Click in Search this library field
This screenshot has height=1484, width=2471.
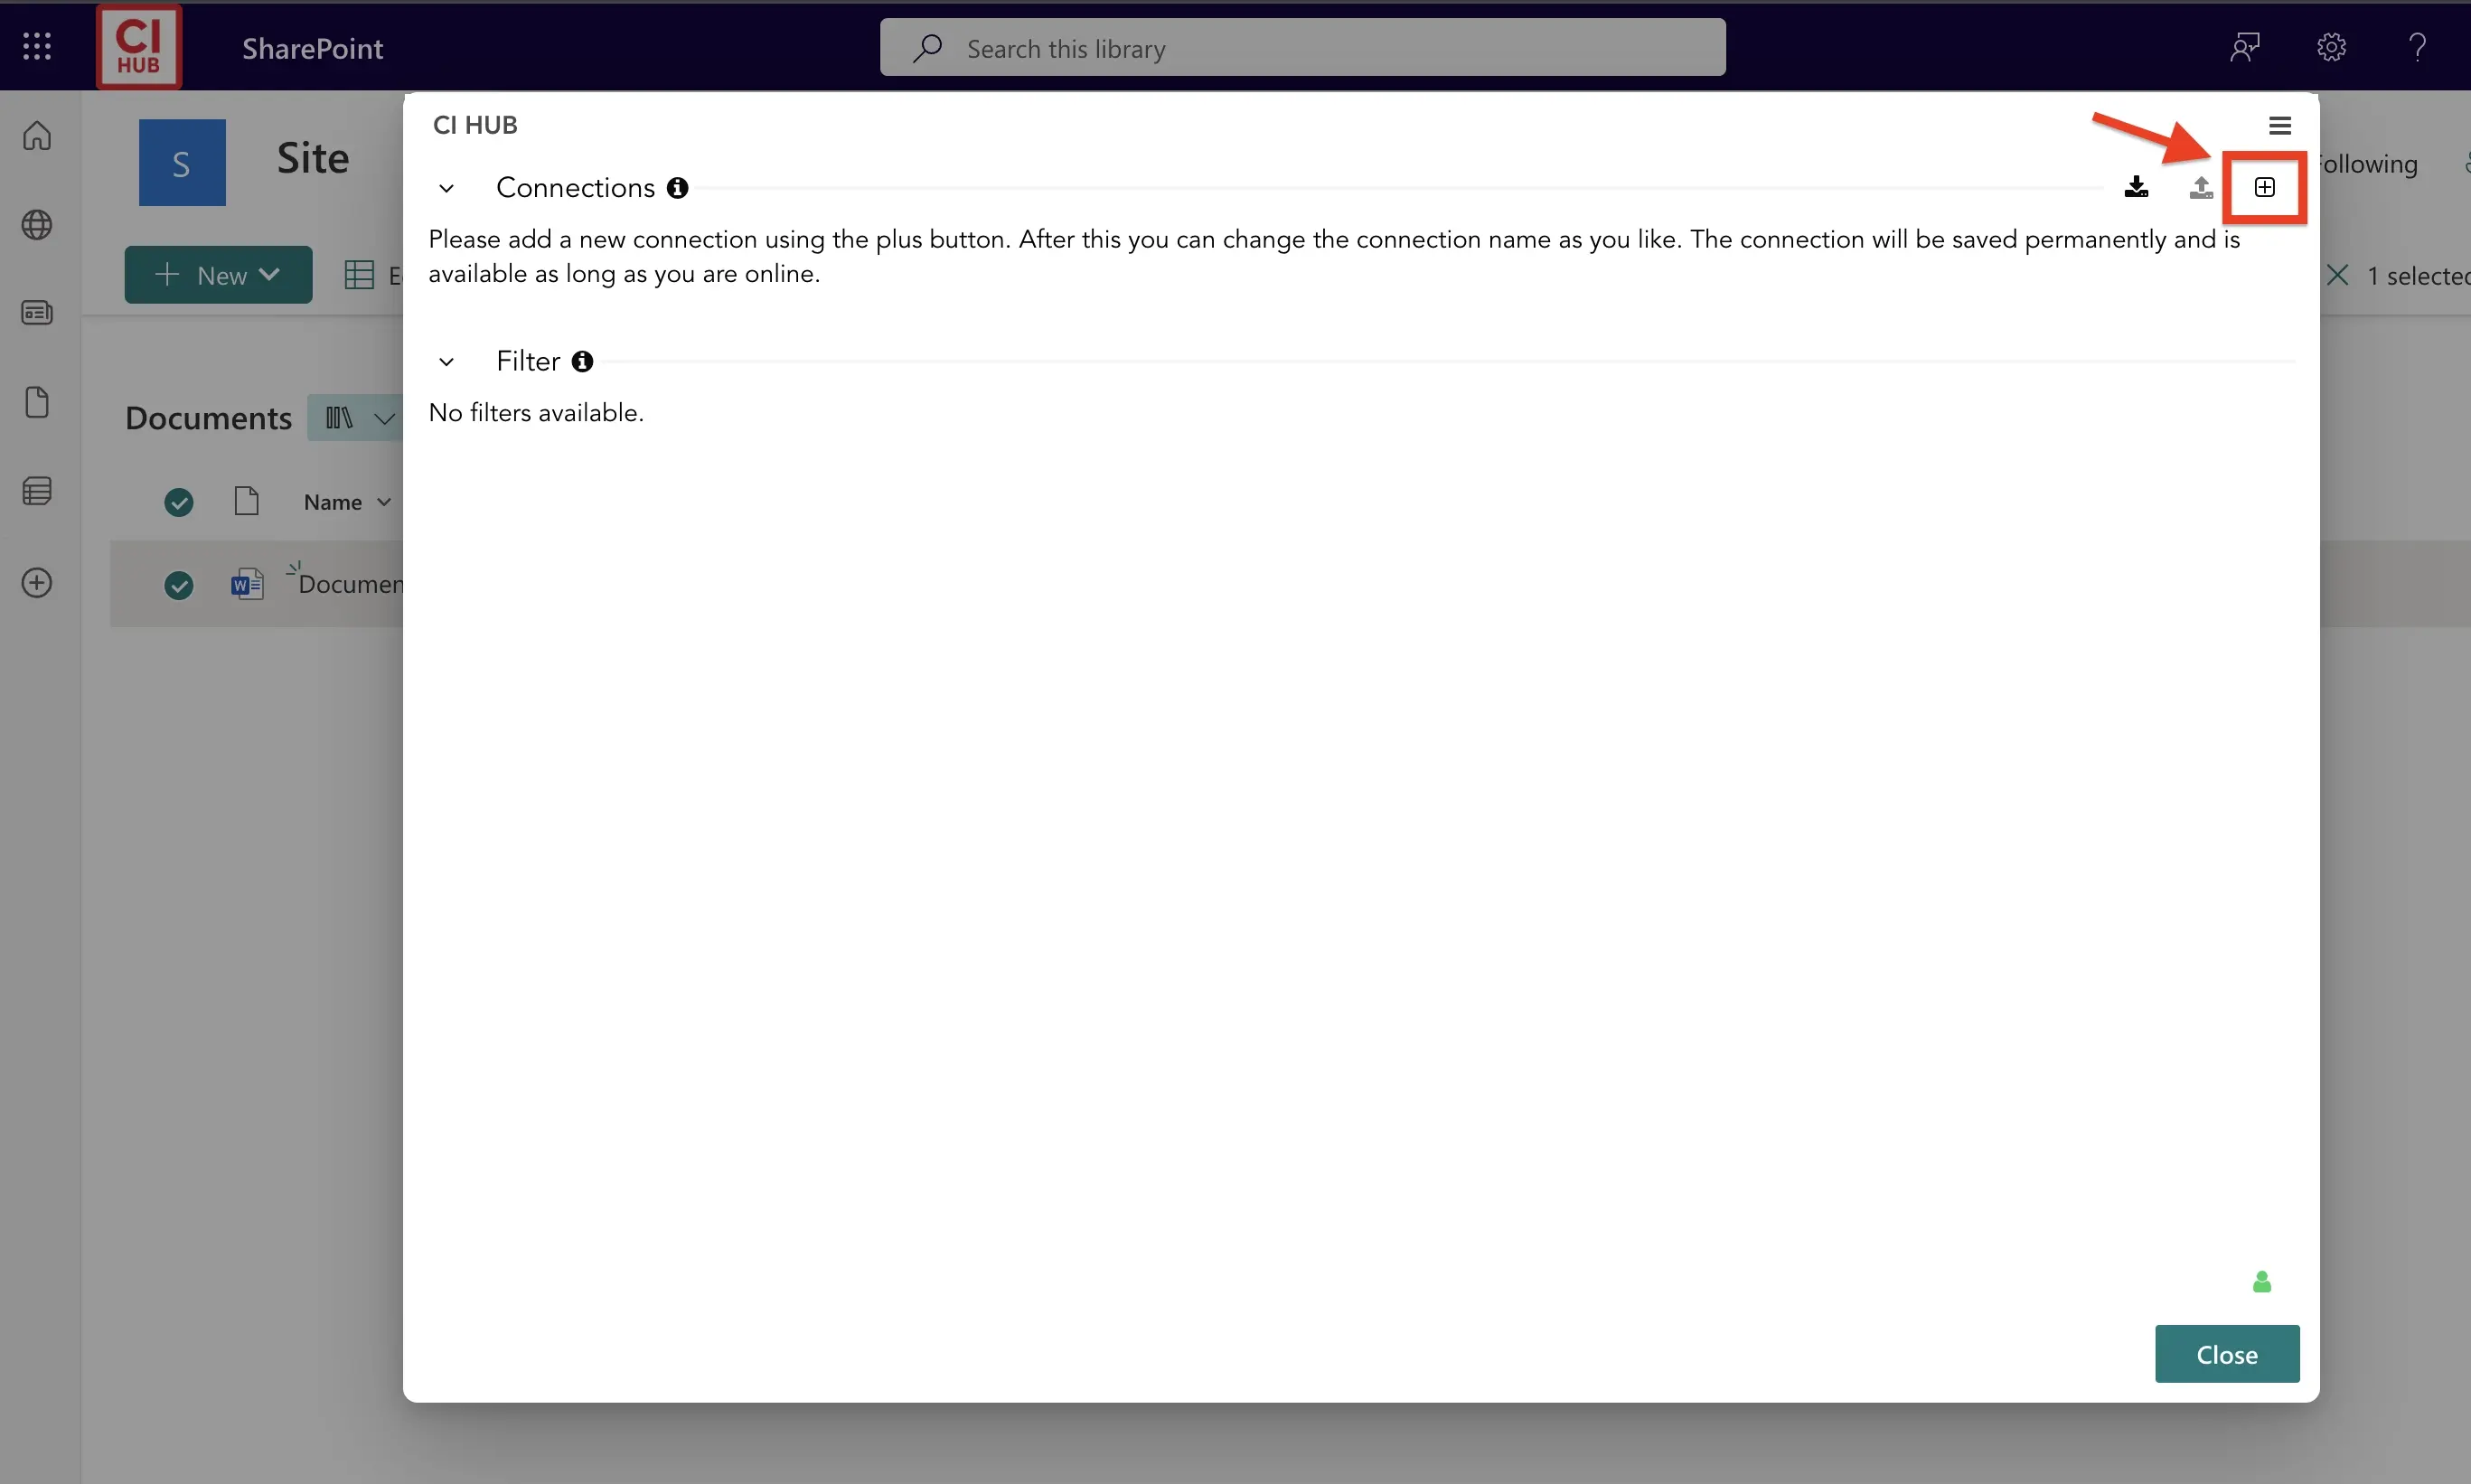1302,47
